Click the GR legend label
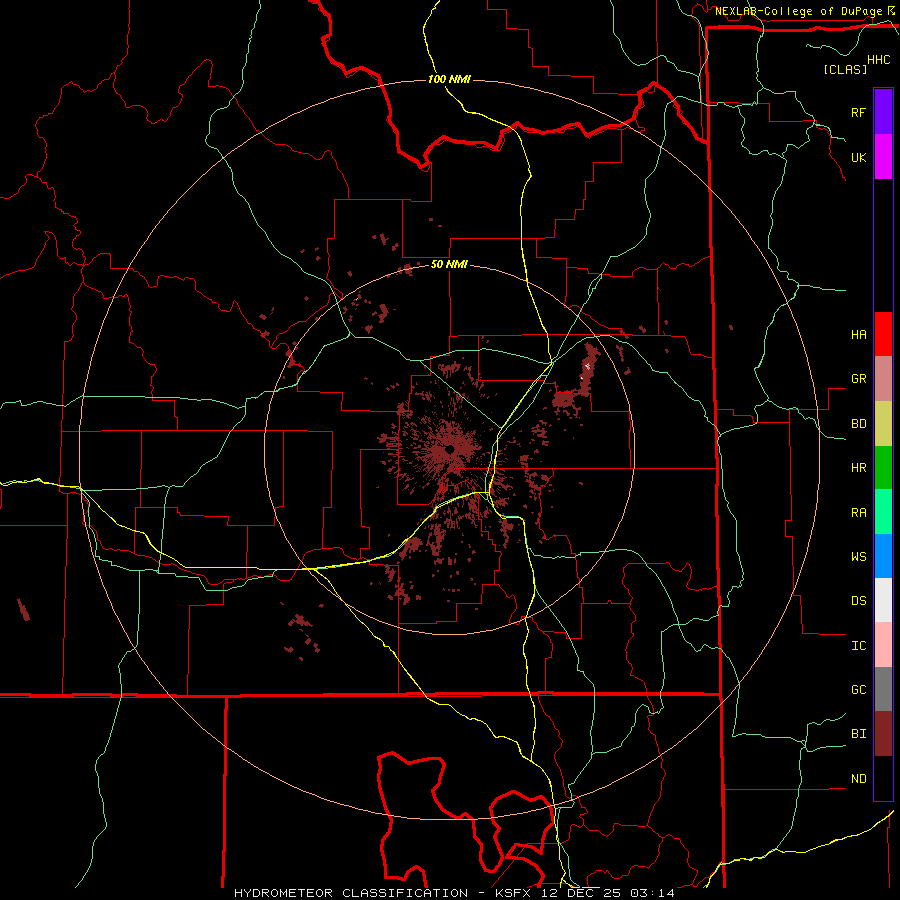900x900 pixels. 858,379
